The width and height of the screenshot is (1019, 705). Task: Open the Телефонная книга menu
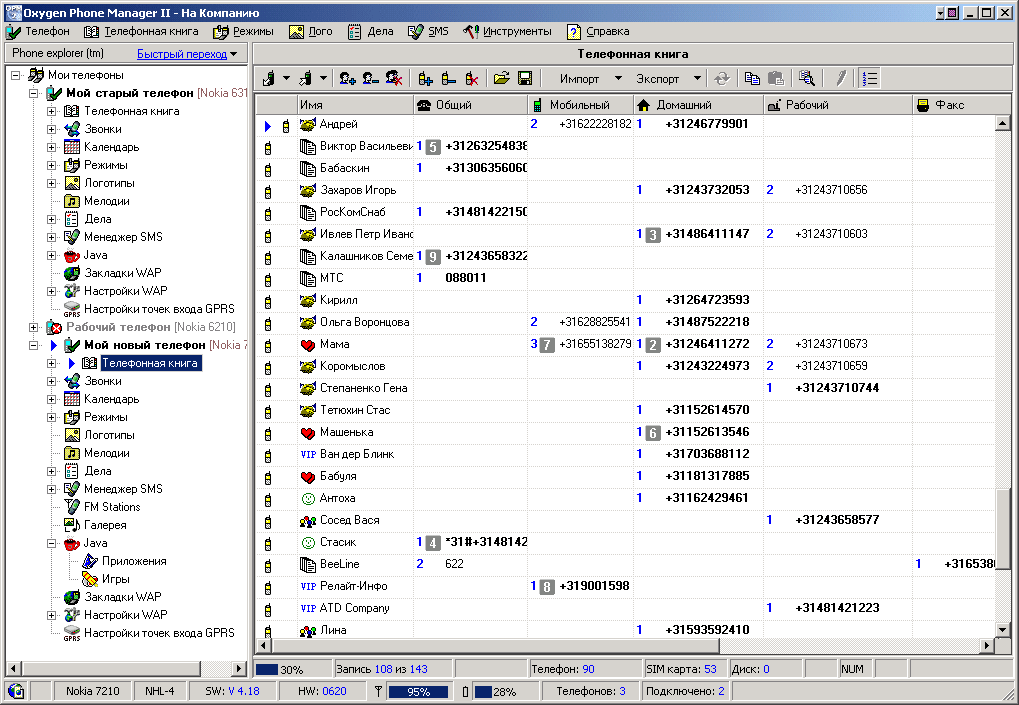tap(142, 31)
